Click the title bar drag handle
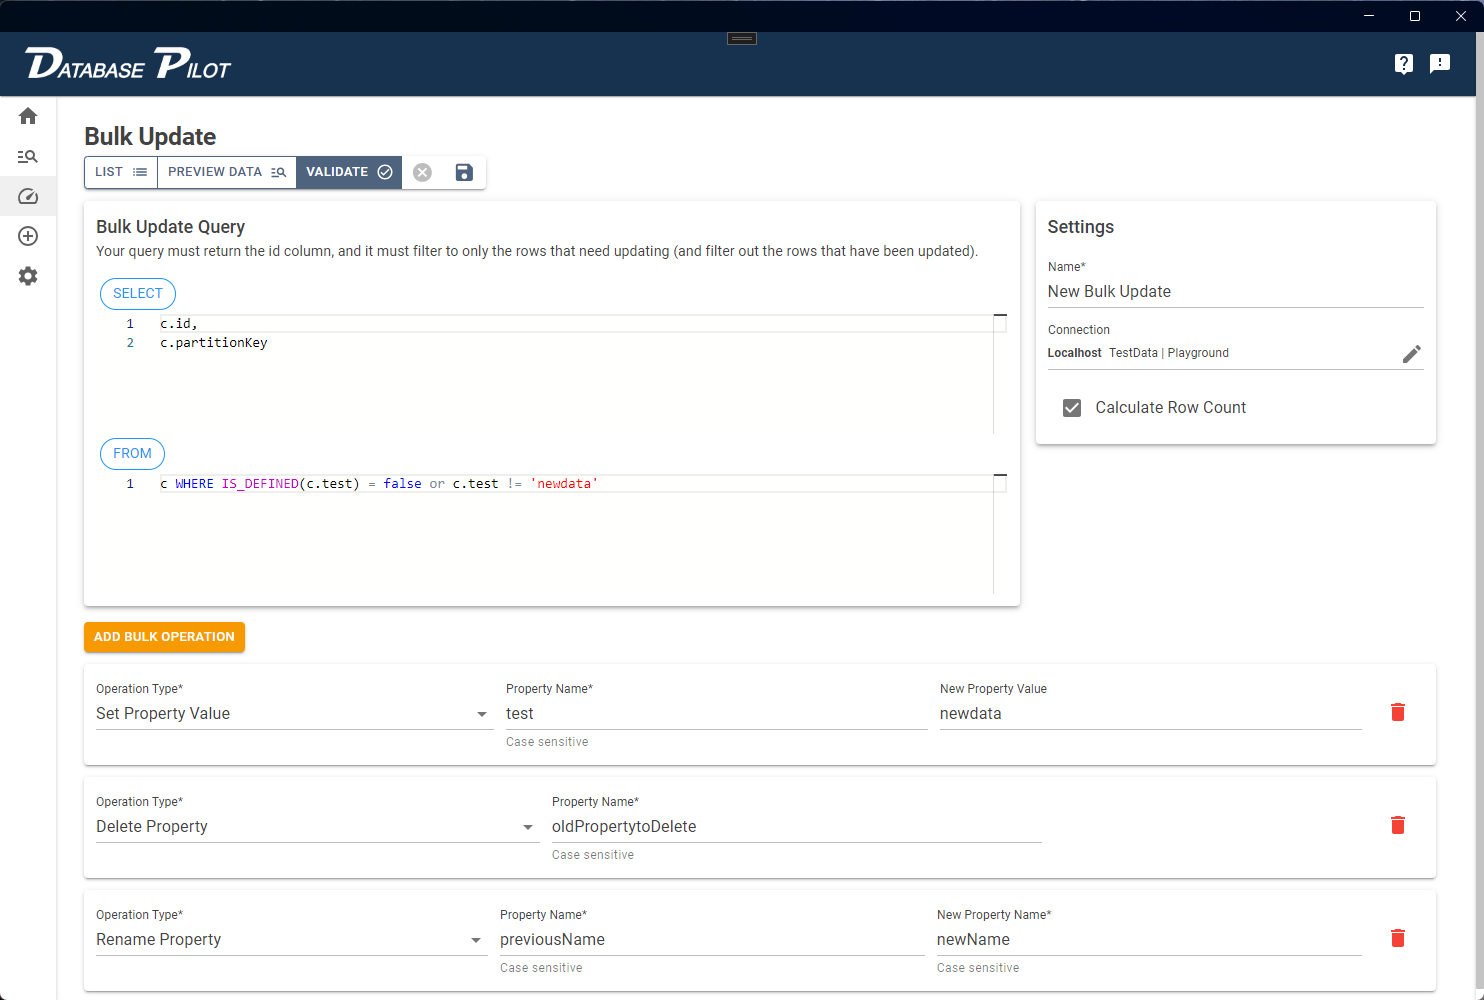The image size is (1484, 1000). (742, 39)
